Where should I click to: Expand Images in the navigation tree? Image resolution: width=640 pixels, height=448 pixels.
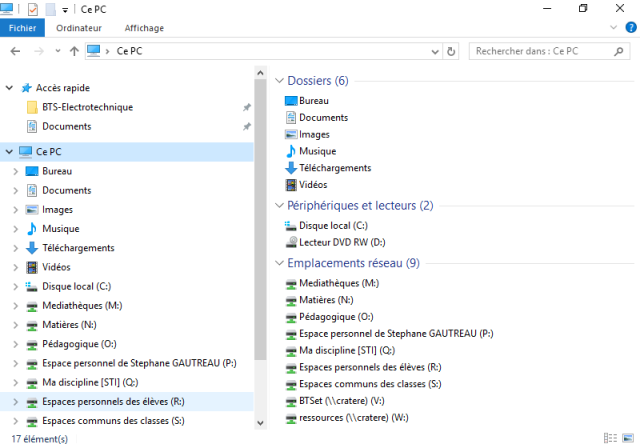tap(16, 209)
